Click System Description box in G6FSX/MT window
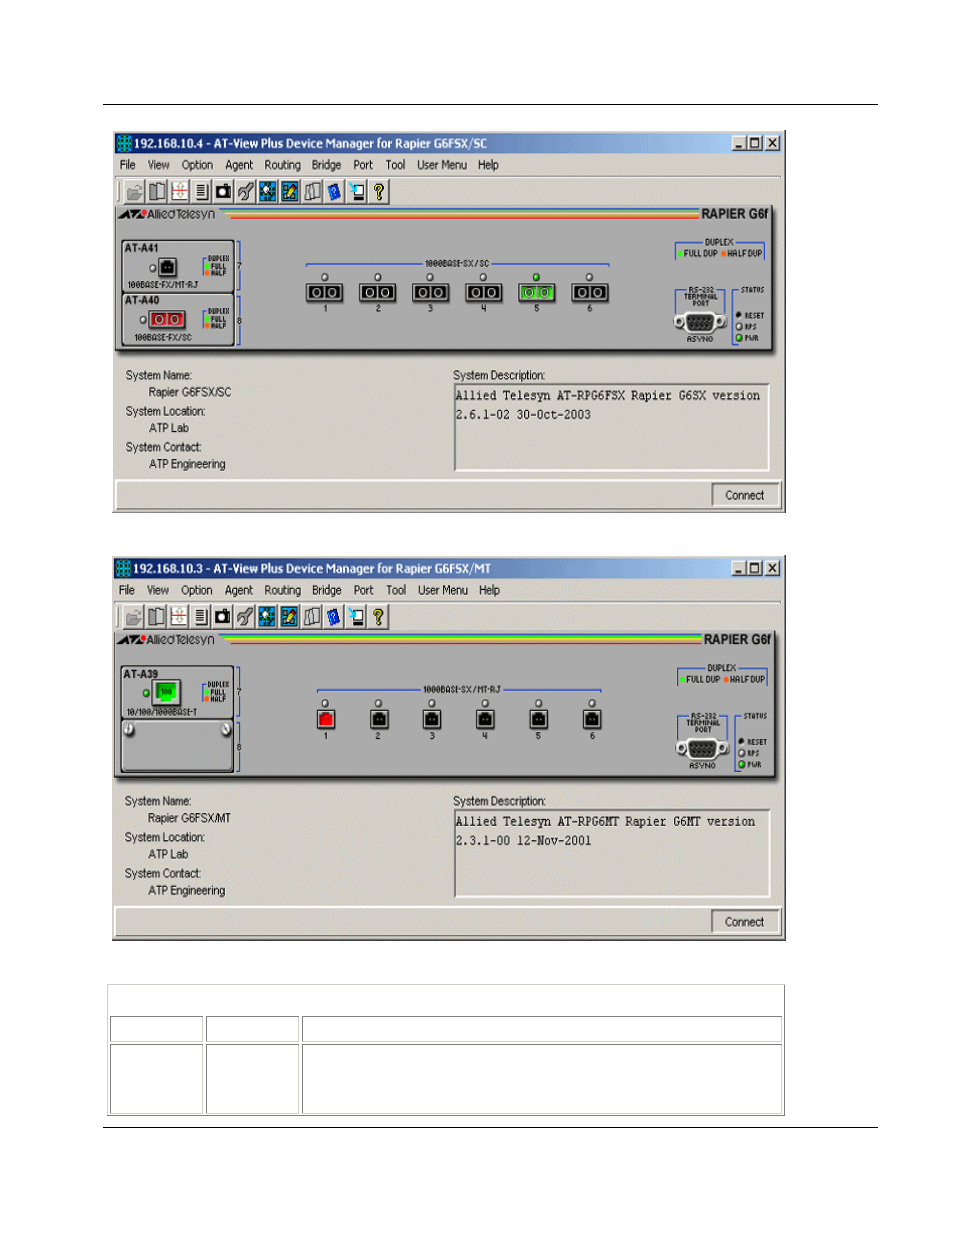The image size is (954, 1235). [x=612, y=853]
